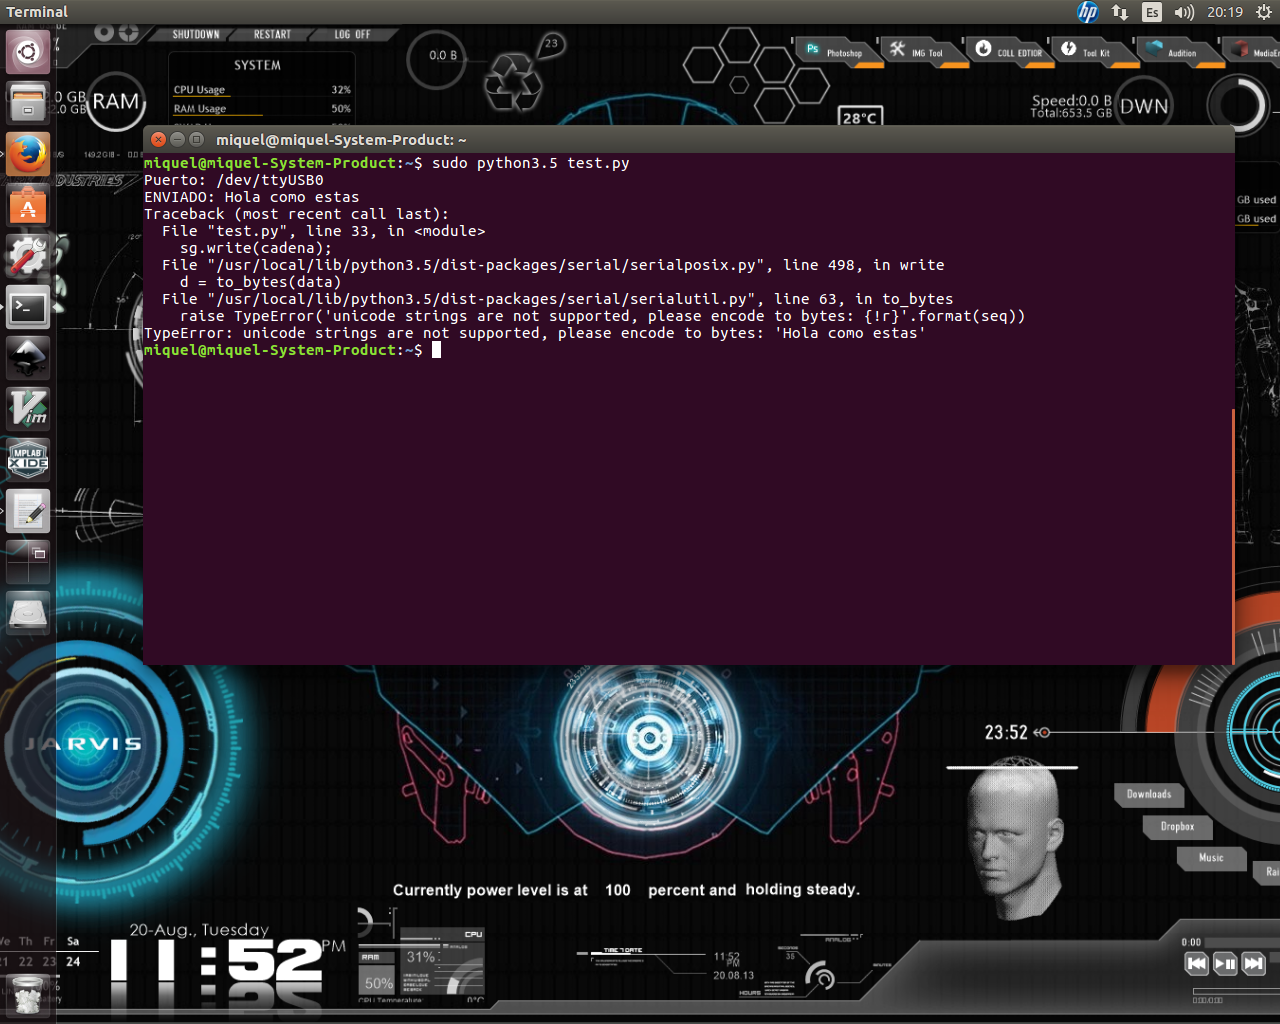Click the 'sudo python3.5 test.py' command text
This screenshot has width=1280, height=1024.
[x=531, y=163]
